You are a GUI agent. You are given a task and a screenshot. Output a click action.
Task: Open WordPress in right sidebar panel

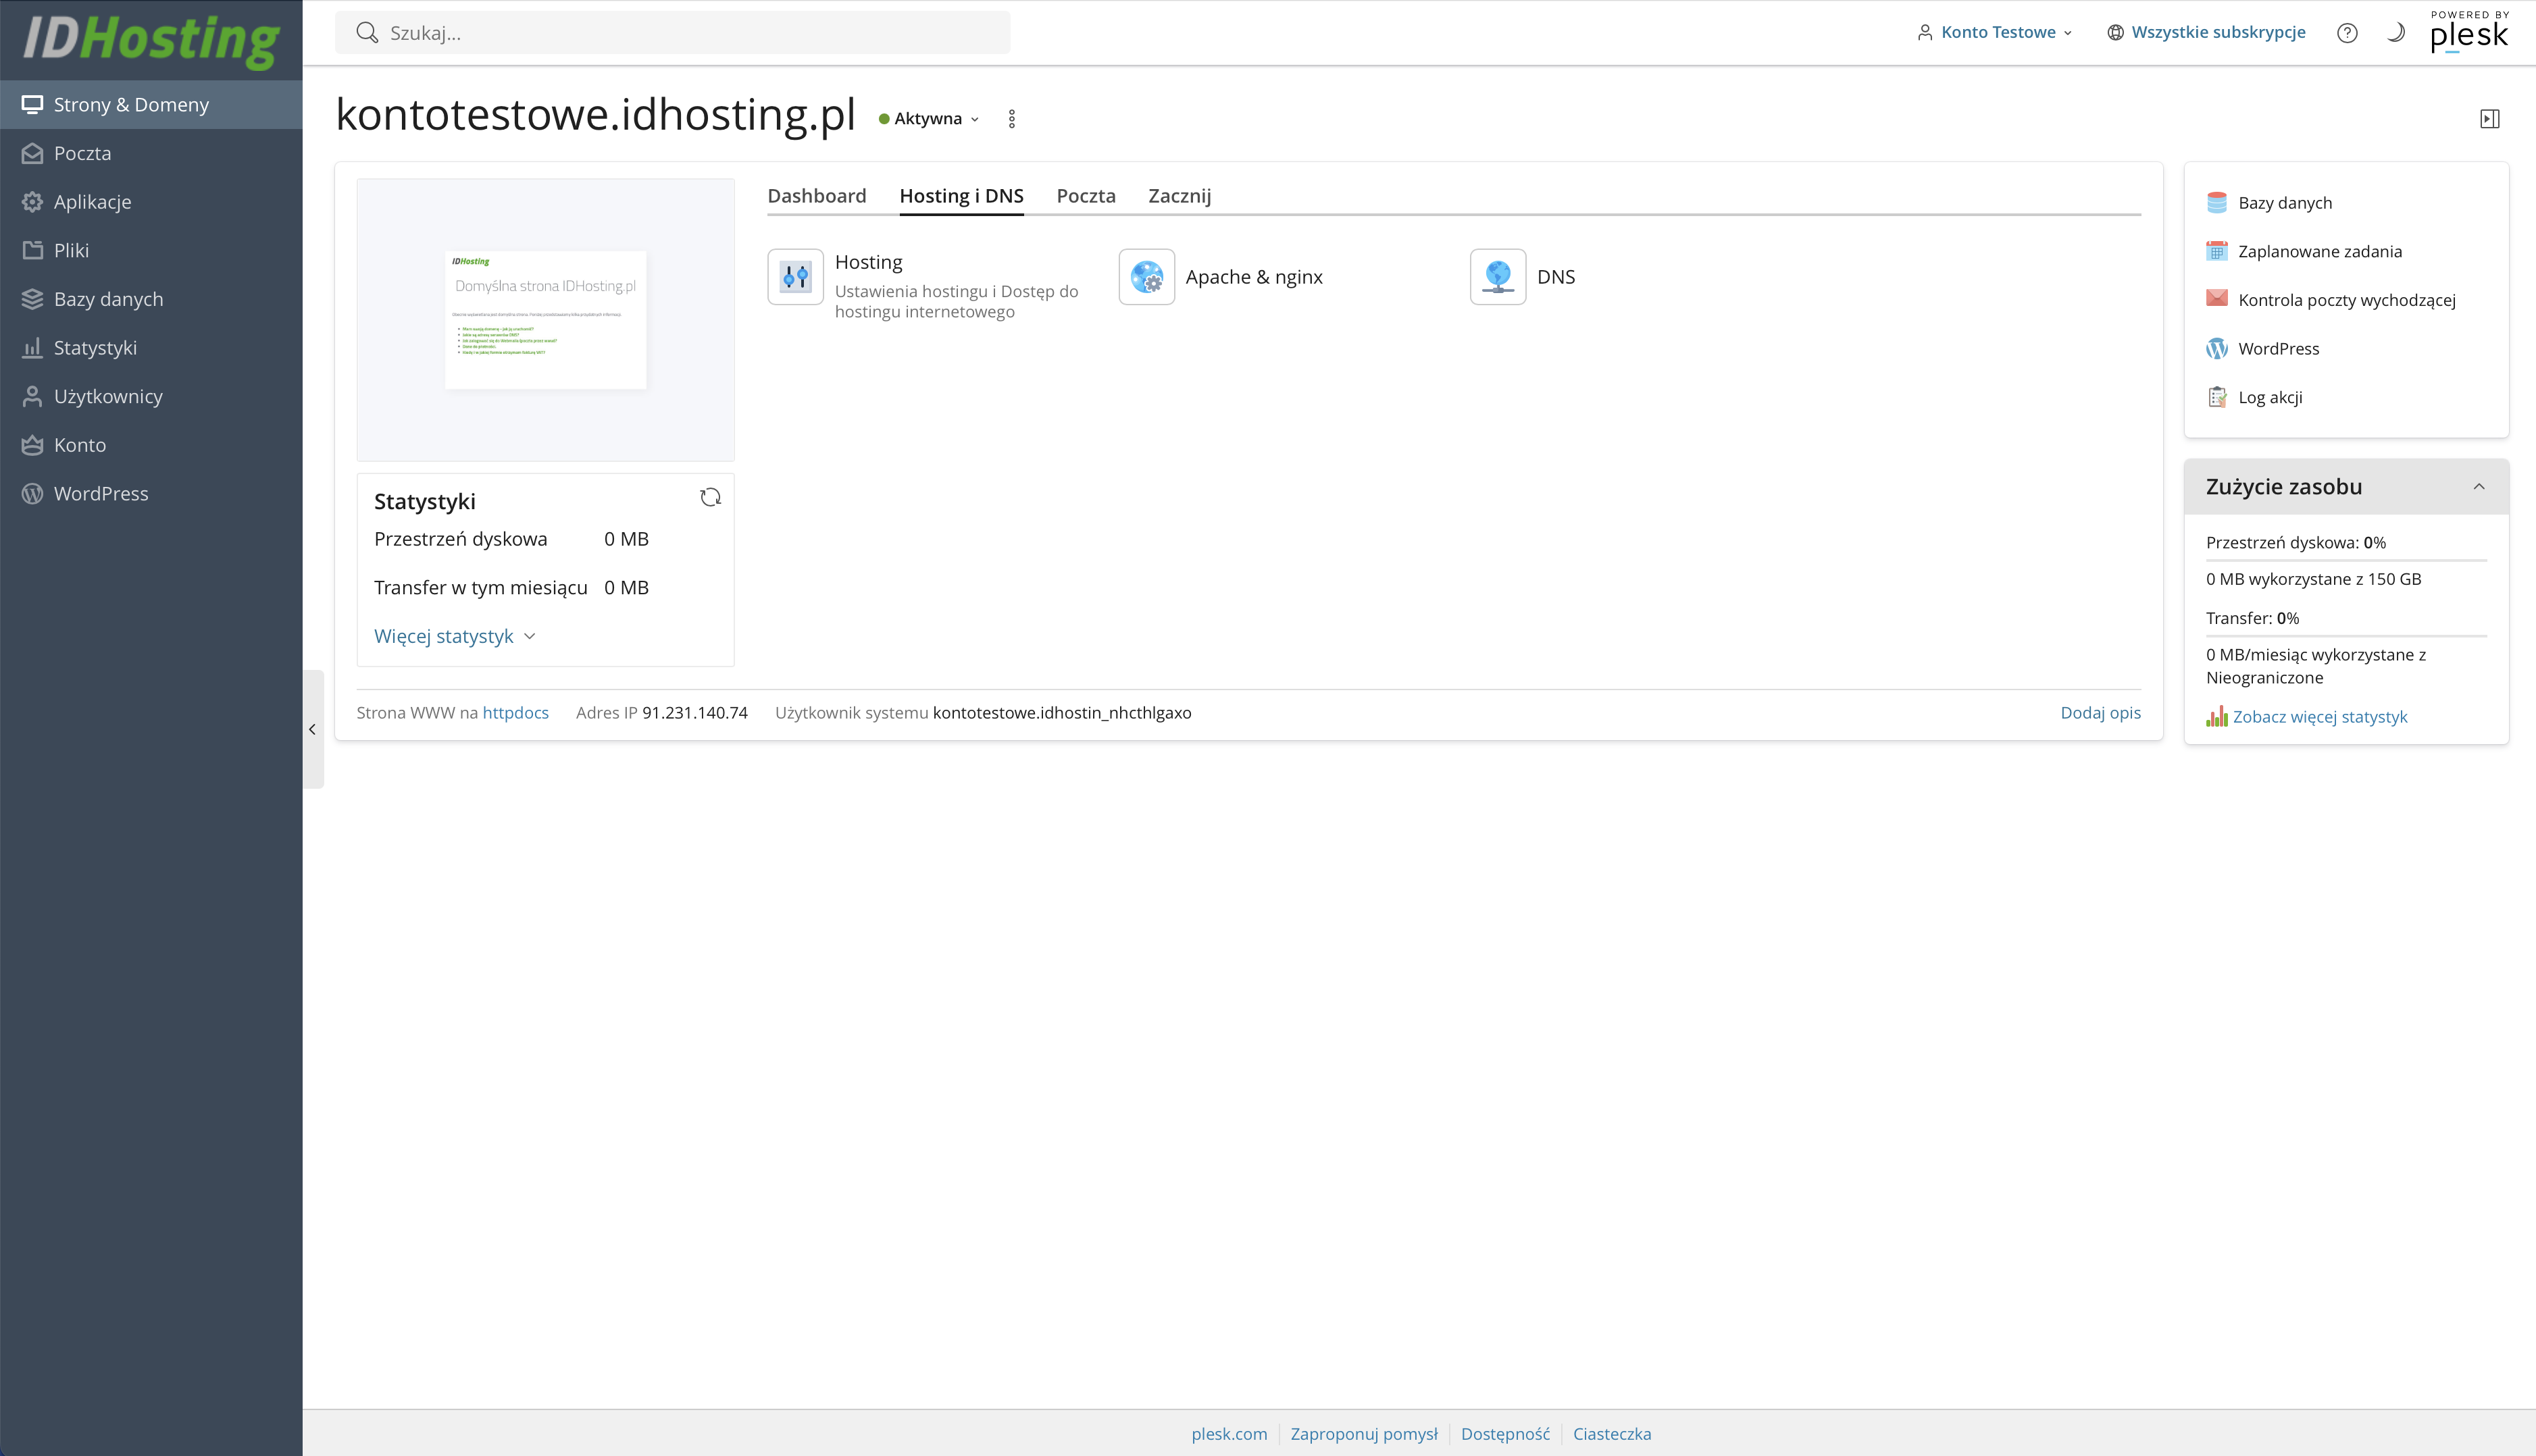coord(2278,349)
